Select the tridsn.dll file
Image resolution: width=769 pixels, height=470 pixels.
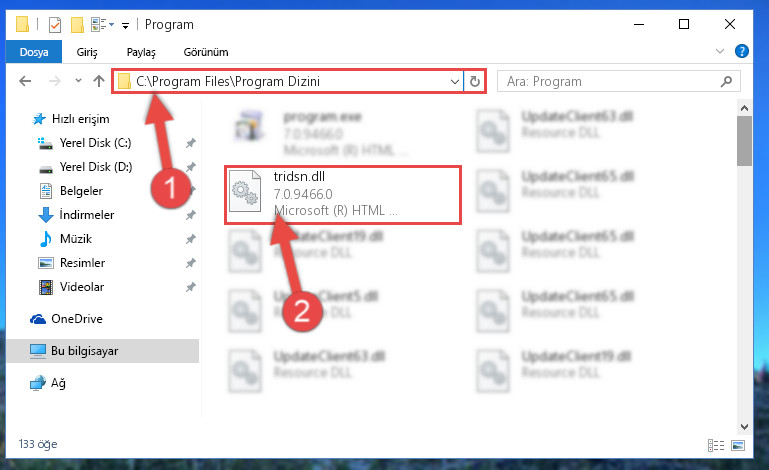pos(343,195)
